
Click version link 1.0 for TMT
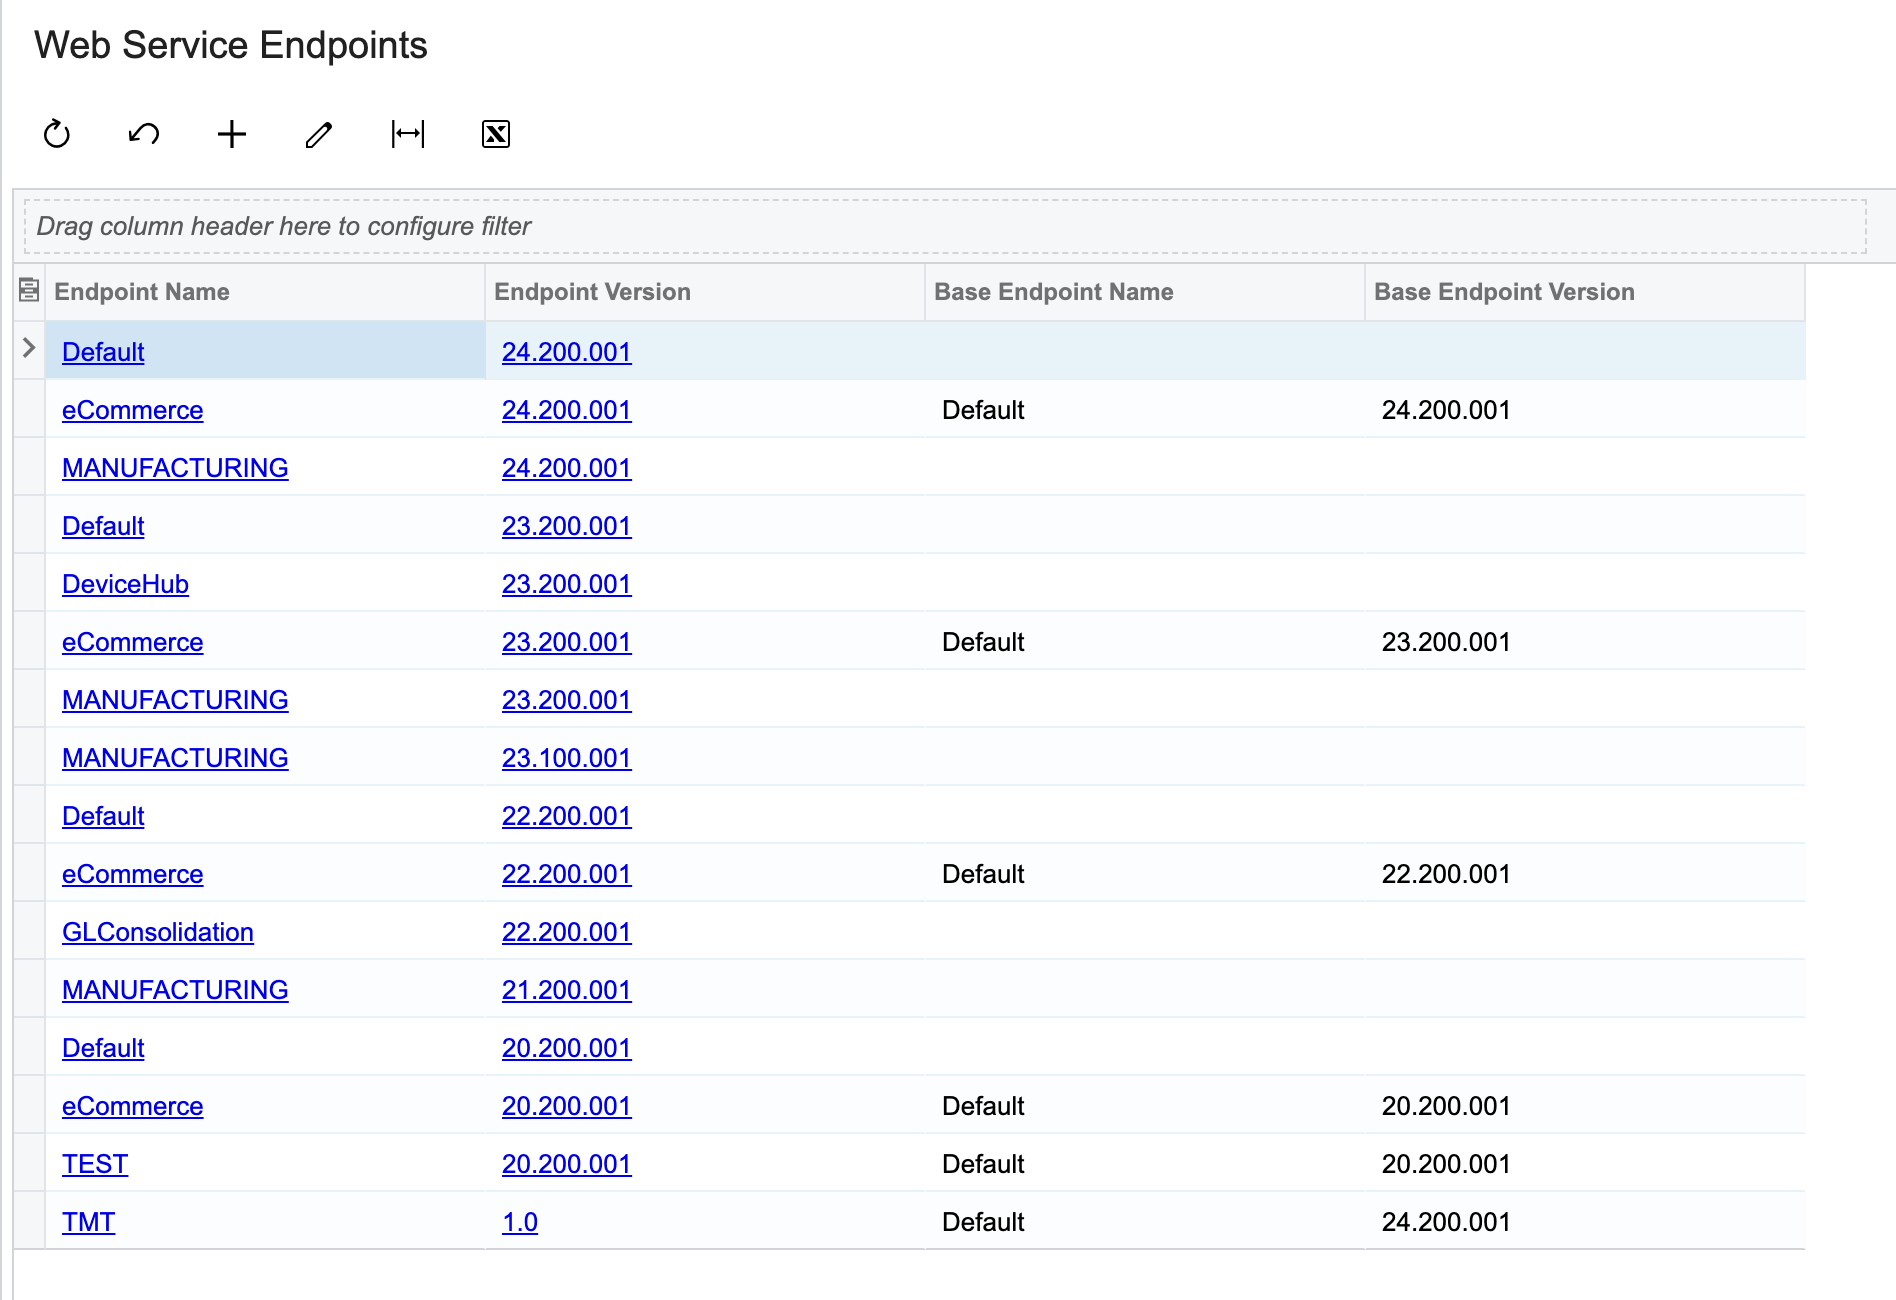pos(520,1222)
